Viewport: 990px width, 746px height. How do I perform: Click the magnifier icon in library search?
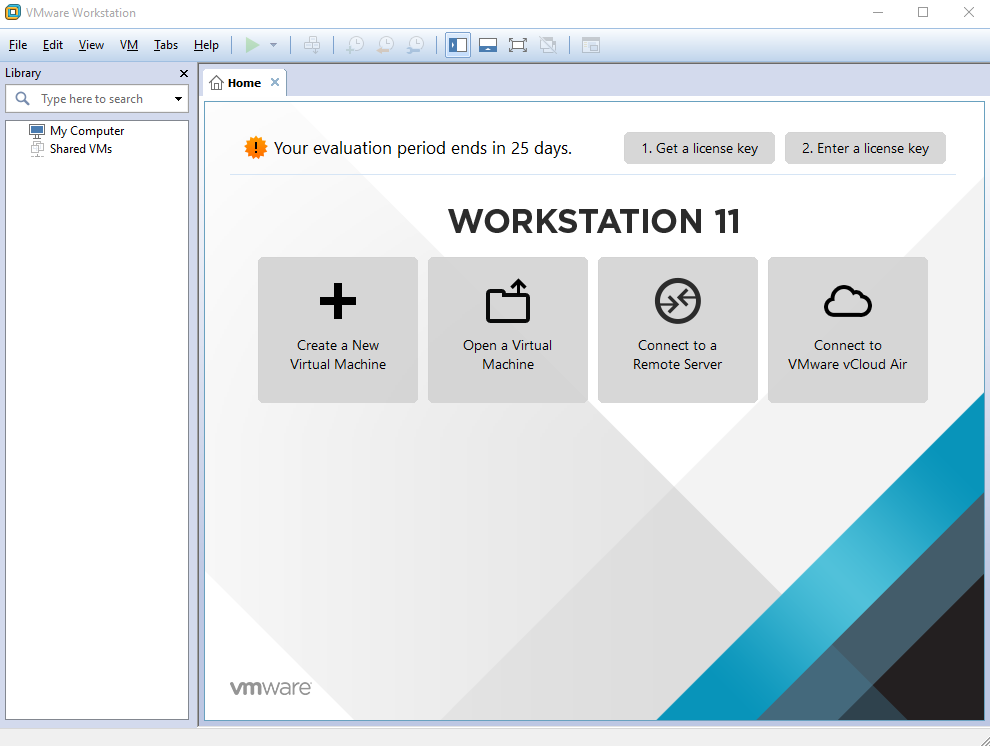tap(23, 98)
